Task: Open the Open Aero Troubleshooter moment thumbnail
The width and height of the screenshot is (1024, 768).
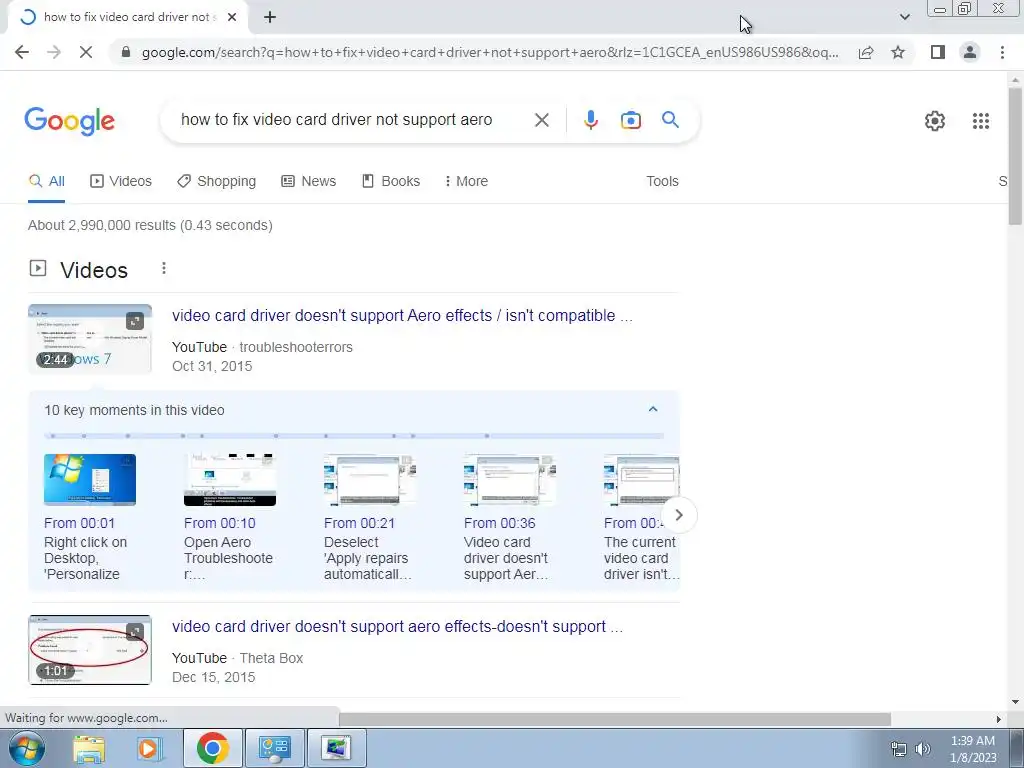Action: [230, 480]
